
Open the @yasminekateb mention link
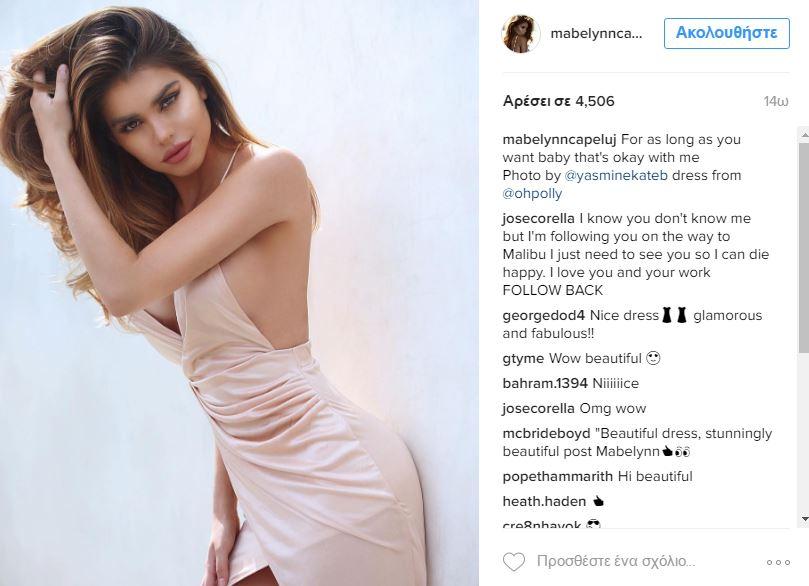point(616,175)
